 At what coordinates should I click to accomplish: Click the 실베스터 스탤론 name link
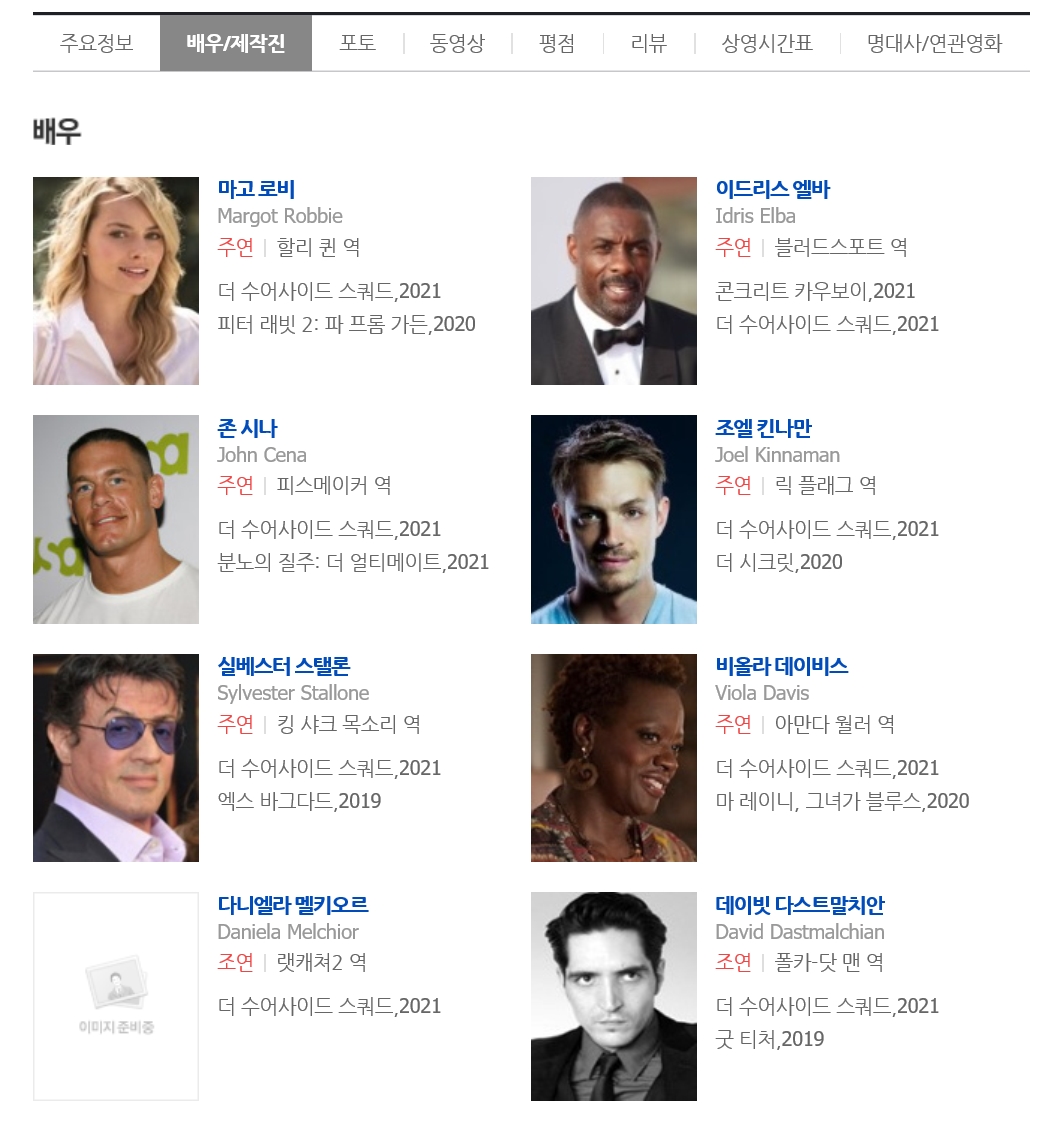coord(284,666)
